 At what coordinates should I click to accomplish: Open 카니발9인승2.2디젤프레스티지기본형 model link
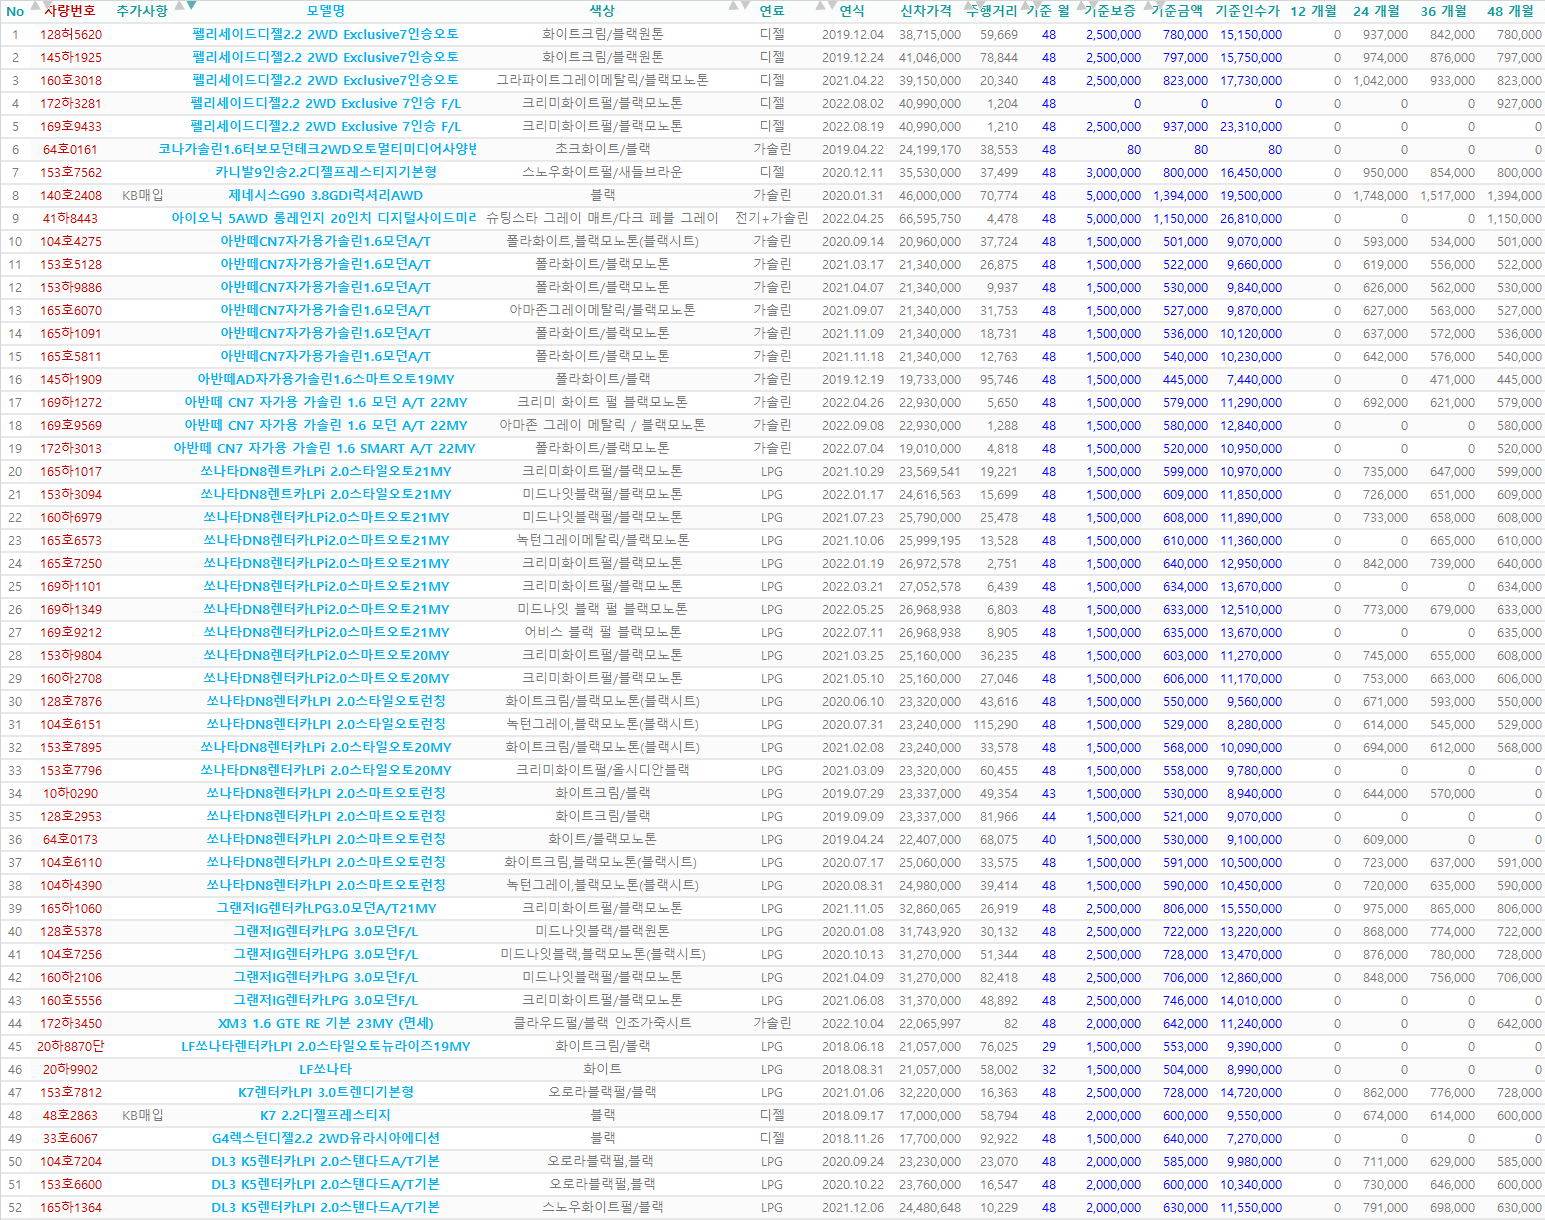pos(326,172)
